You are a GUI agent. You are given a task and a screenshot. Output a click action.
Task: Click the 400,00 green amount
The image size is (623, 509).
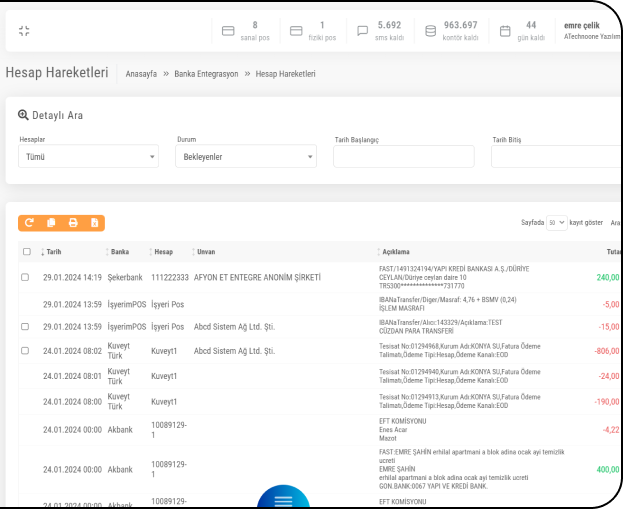(x=608, y=469)
